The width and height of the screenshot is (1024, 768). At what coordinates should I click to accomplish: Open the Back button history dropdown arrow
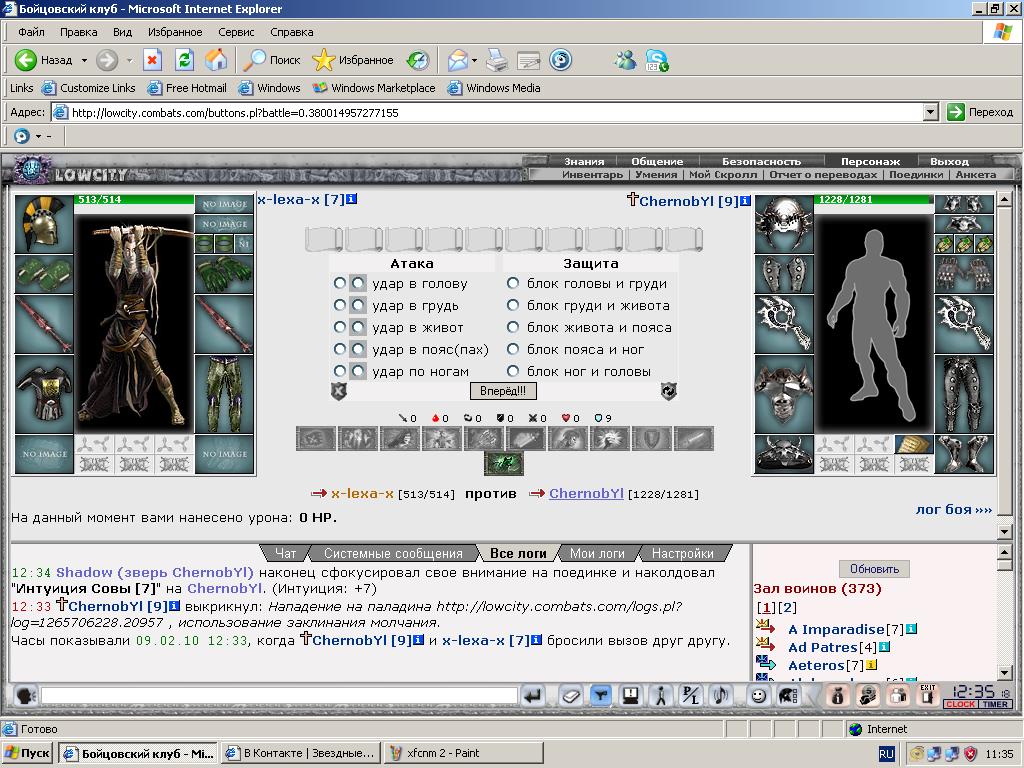point(84,60)
